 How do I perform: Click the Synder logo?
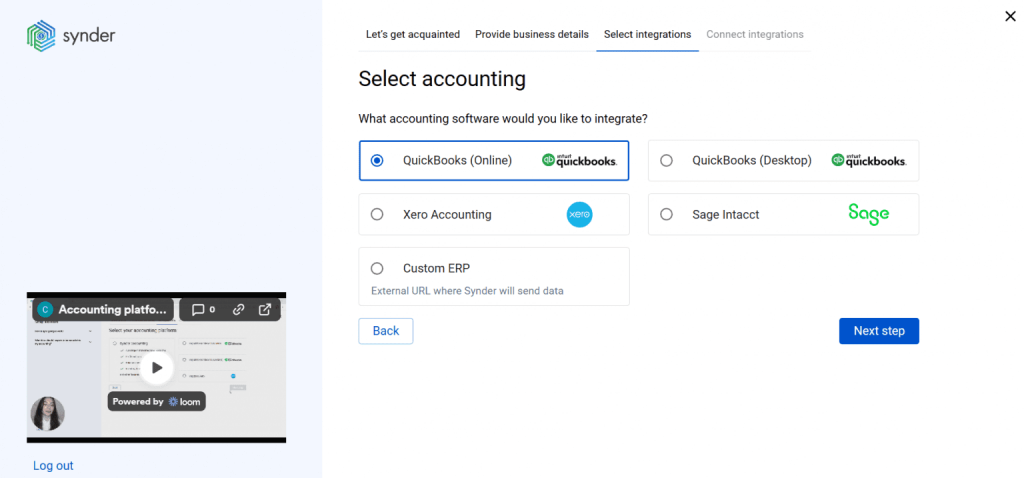click(71, 36)
